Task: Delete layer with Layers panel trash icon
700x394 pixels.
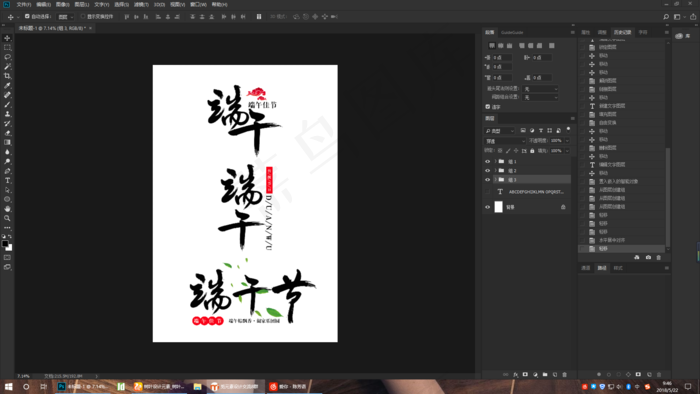Action: point(565,375)
